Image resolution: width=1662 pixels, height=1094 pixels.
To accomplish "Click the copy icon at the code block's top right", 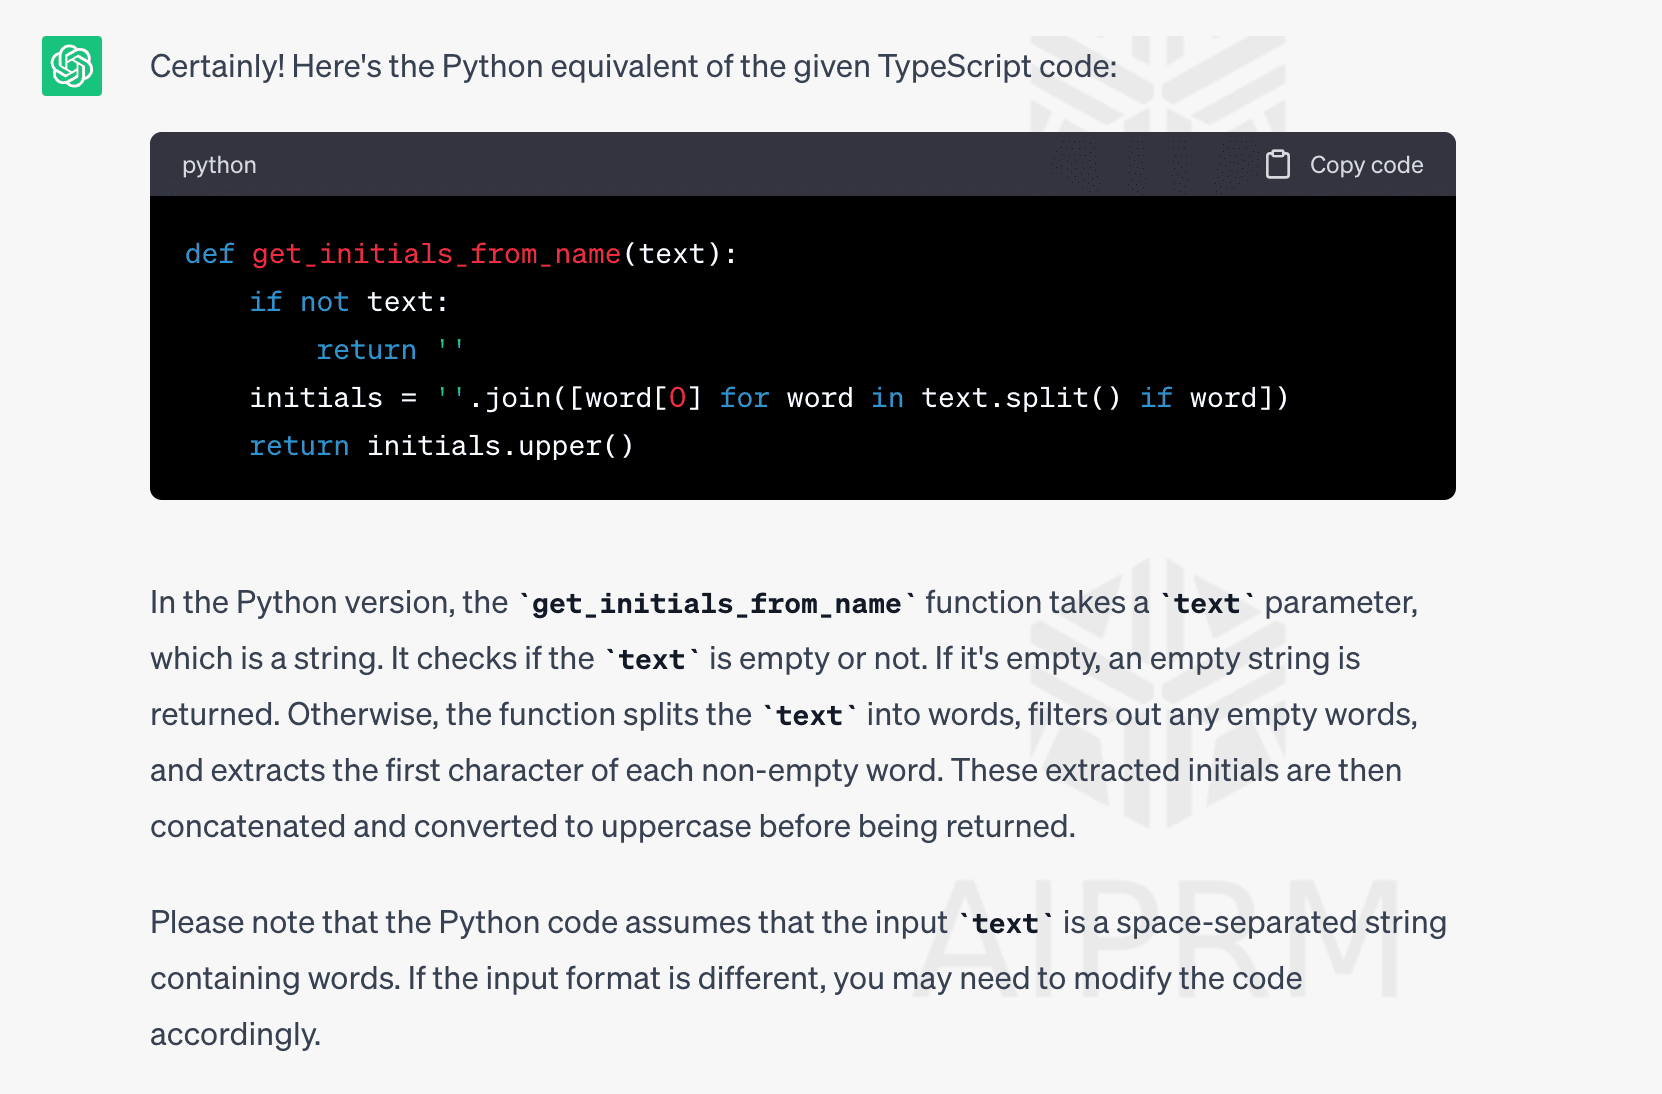I will tap(1278, 164).
